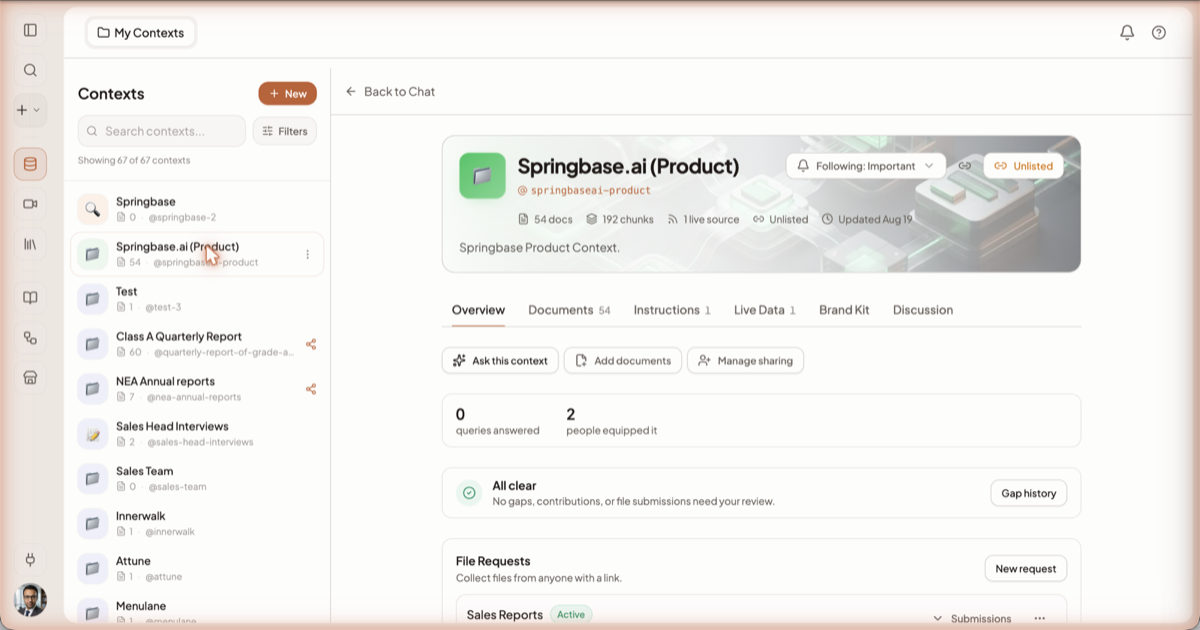This screenshot has height=630, width=1200.
Task: Switch to the Overview tab
Action: tap(478, 310)
